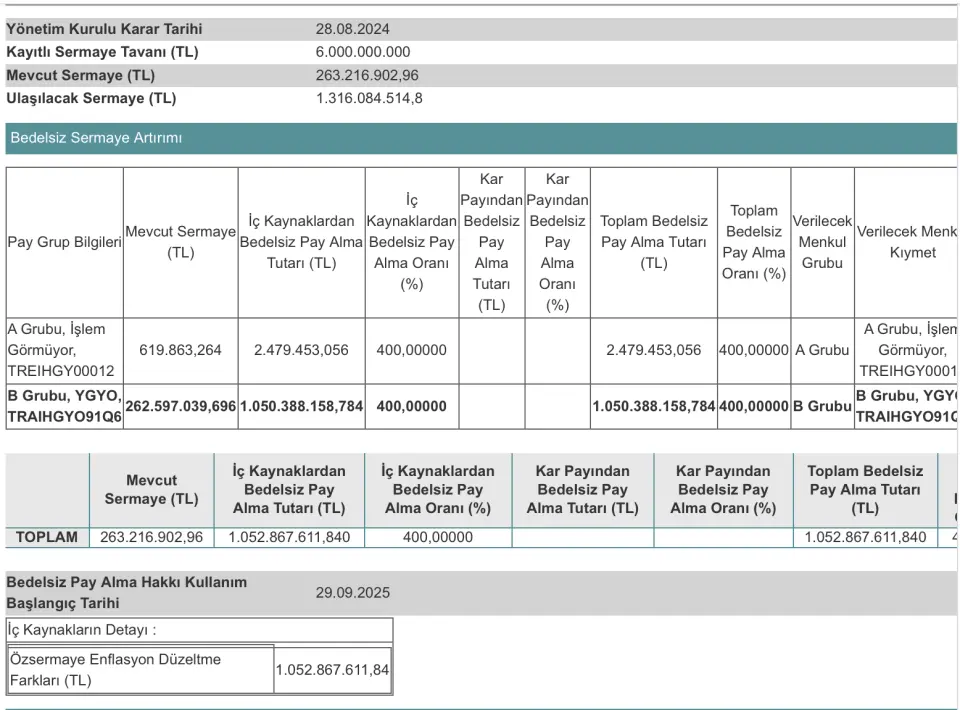This screenshot has width=960, height=710.
Task: Click totals table header "İç Kaynaklardan Bedelsiz Pay Alma Tutarı"
Action: click(289, 490)
